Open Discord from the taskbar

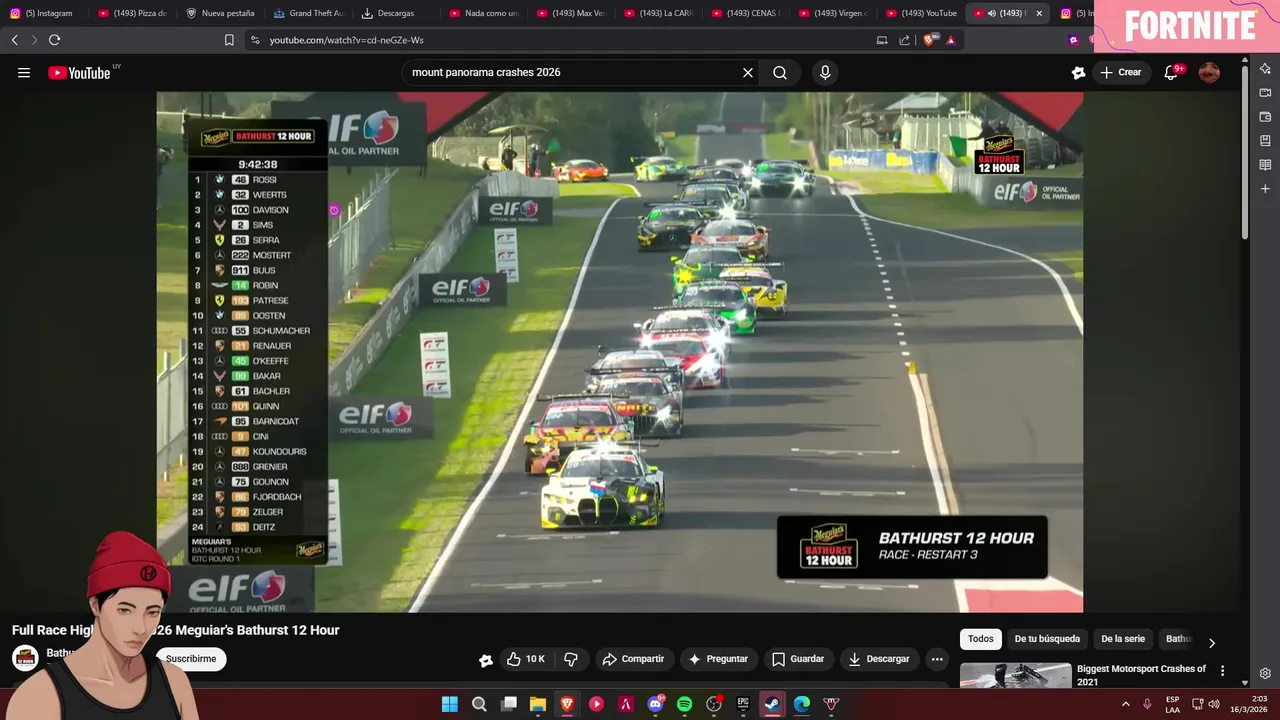(655, 704)
